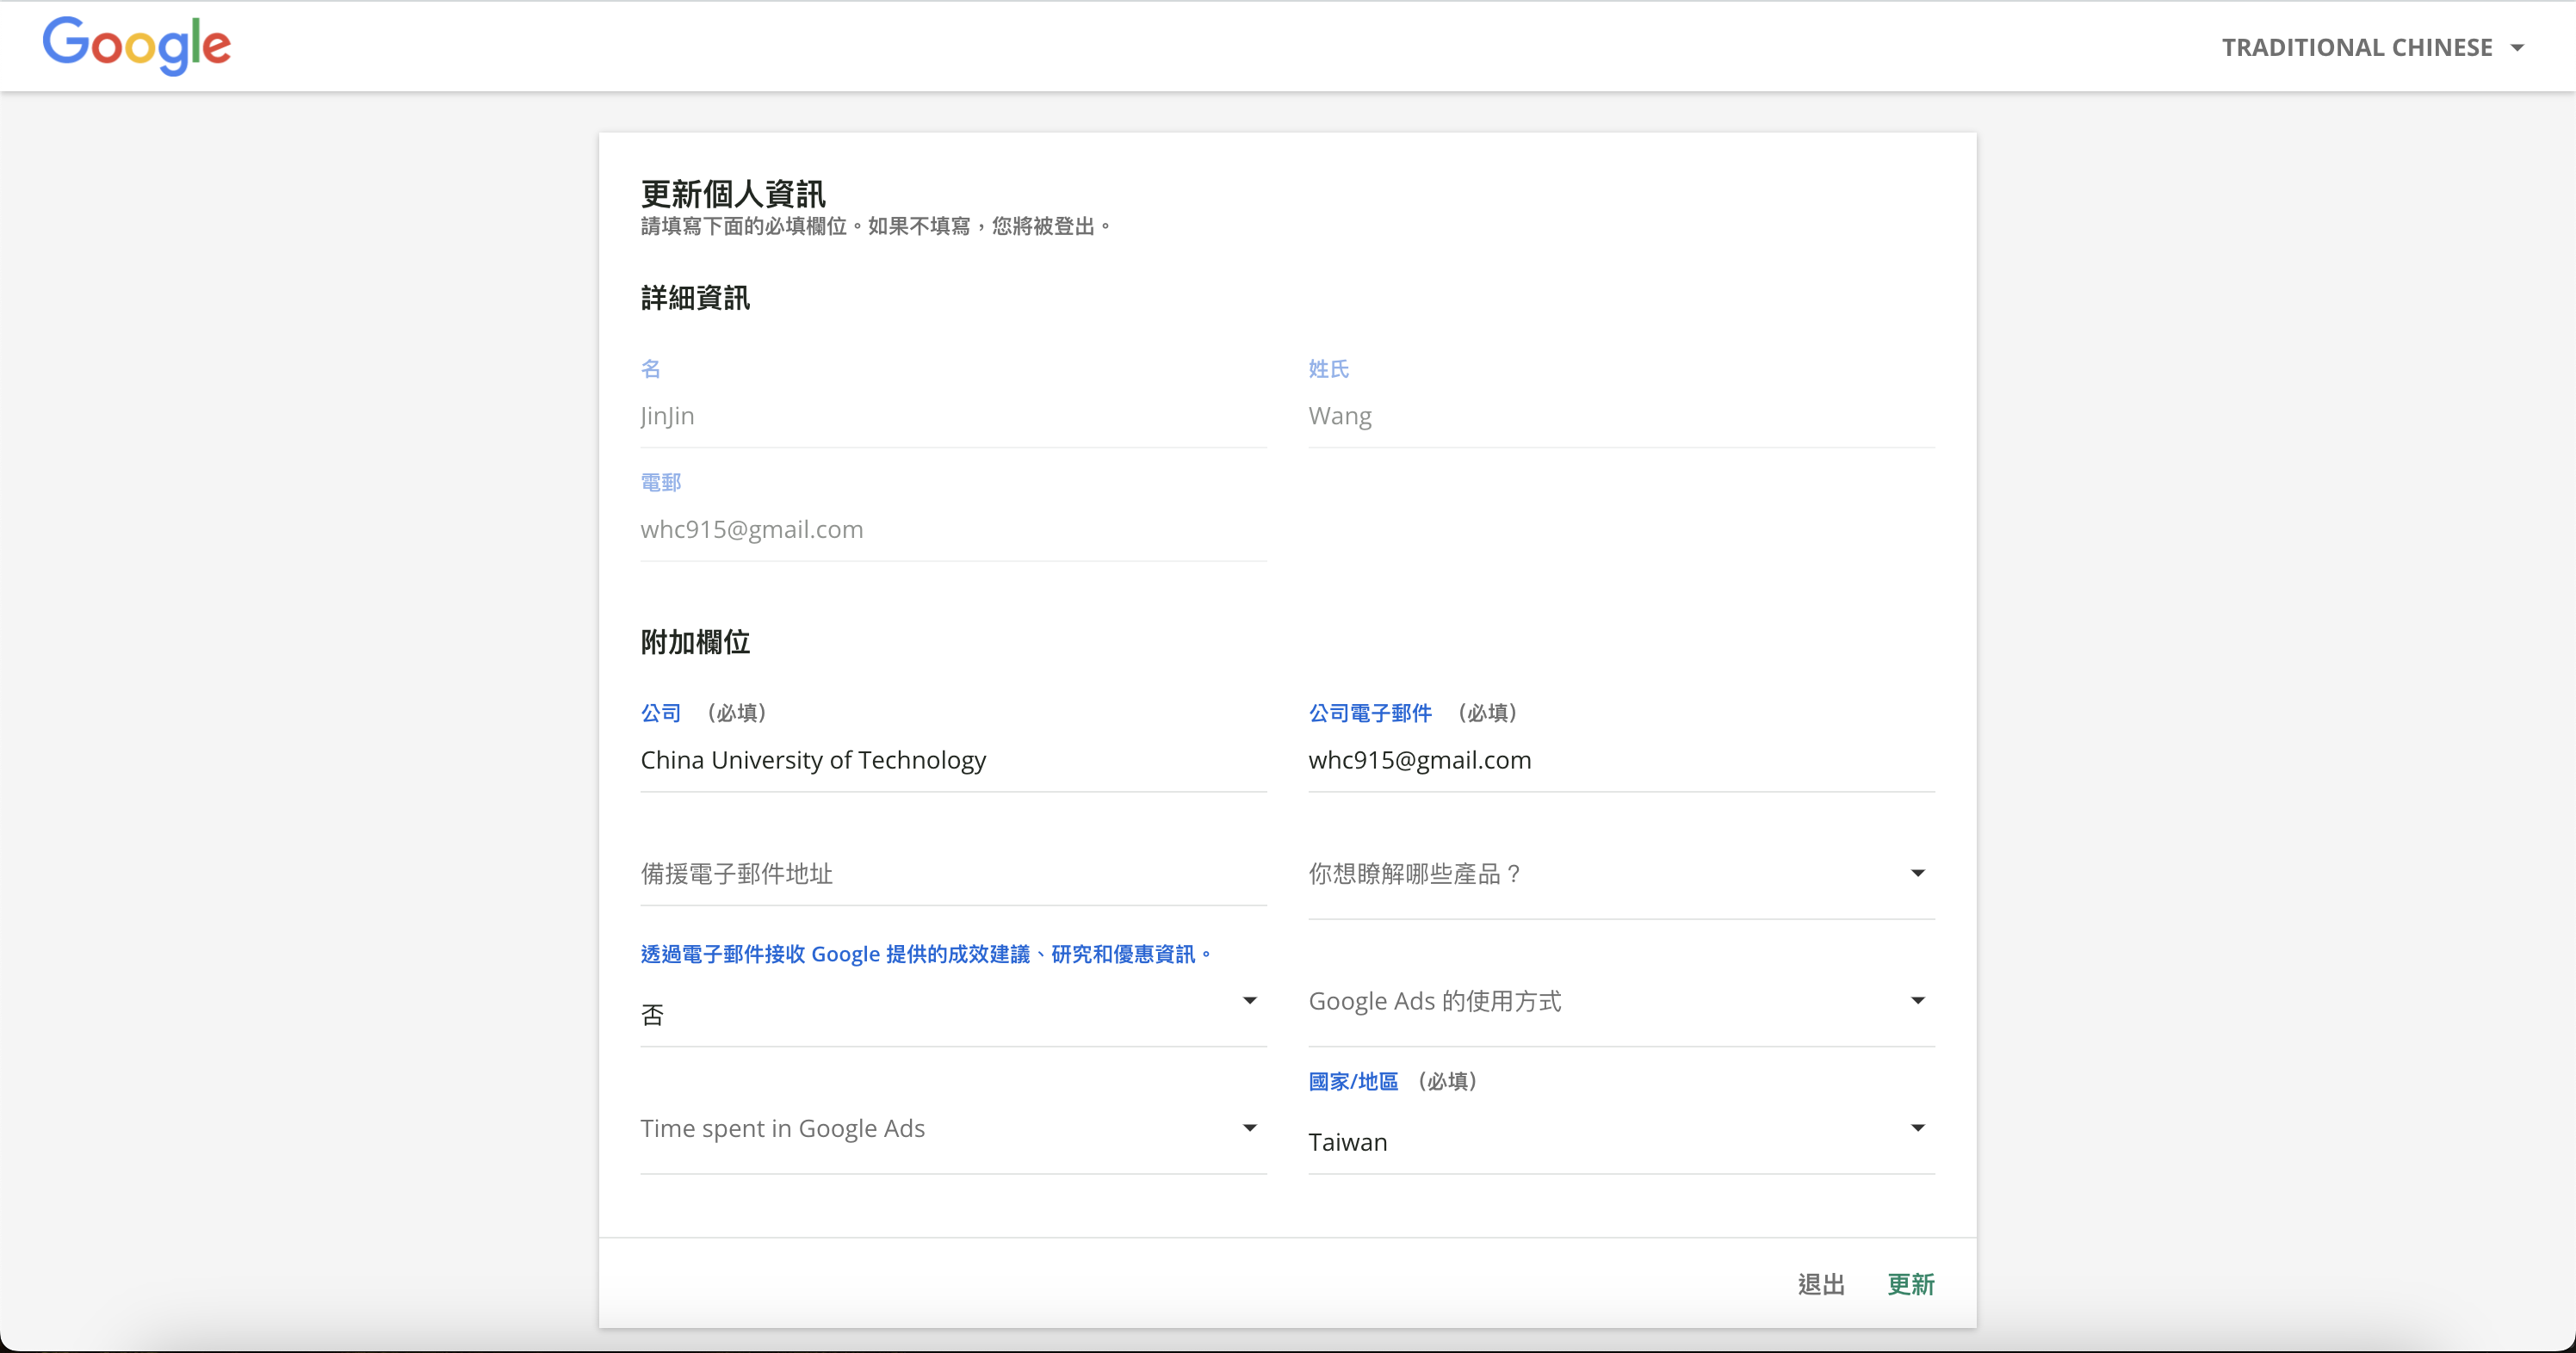
Task: Click the 姓氏 last name field
Action: 1620,416
